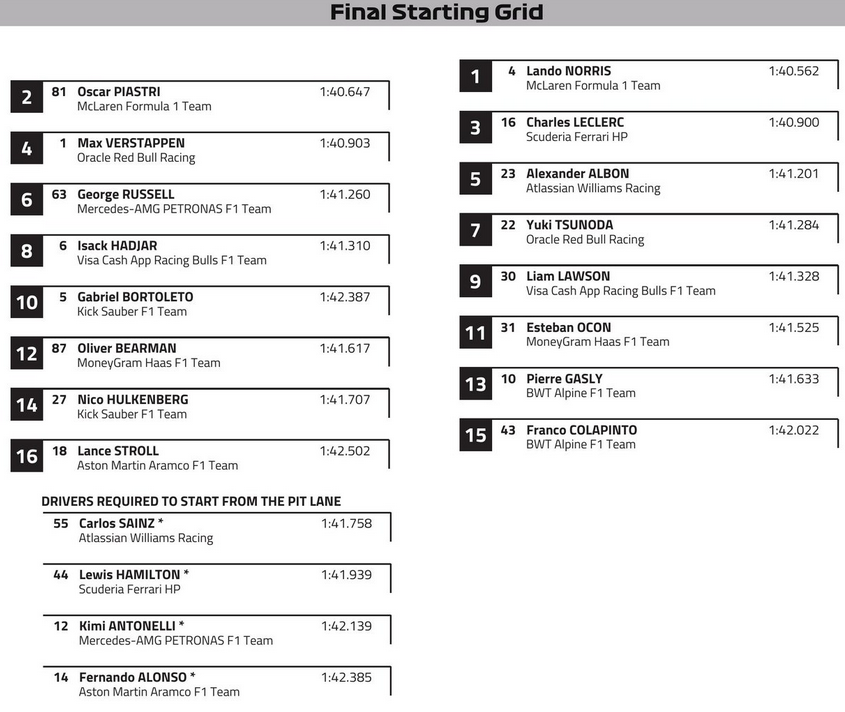
Task: Select George RUSSELL's car number 63
Action: click(x=59, y=194)
